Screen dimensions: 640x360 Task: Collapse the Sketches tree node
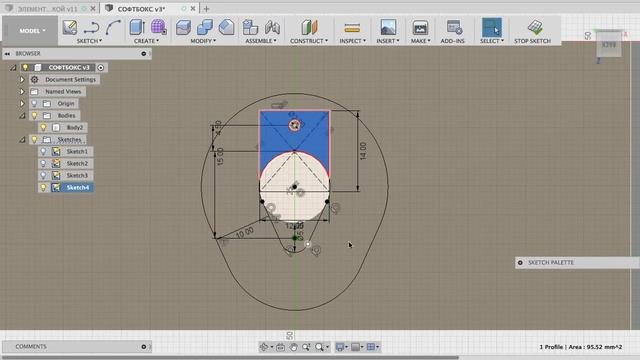tap(22, 140)
